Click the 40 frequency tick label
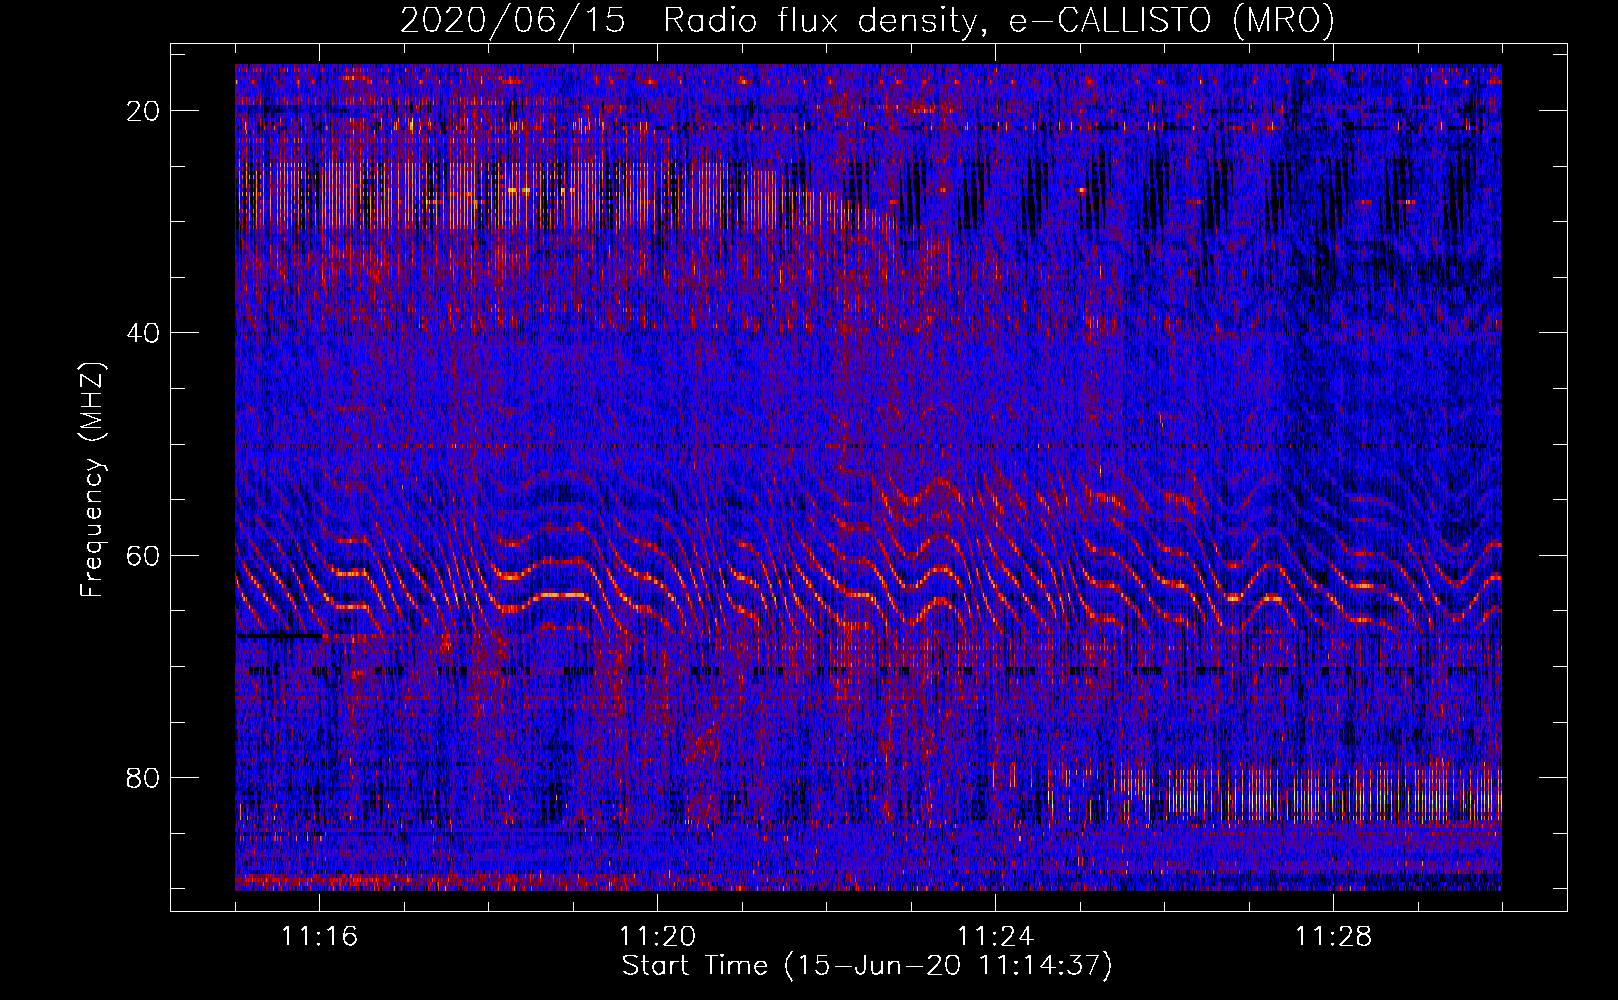Screen dimensions: 1618x1000 click(x=144, y=333)
